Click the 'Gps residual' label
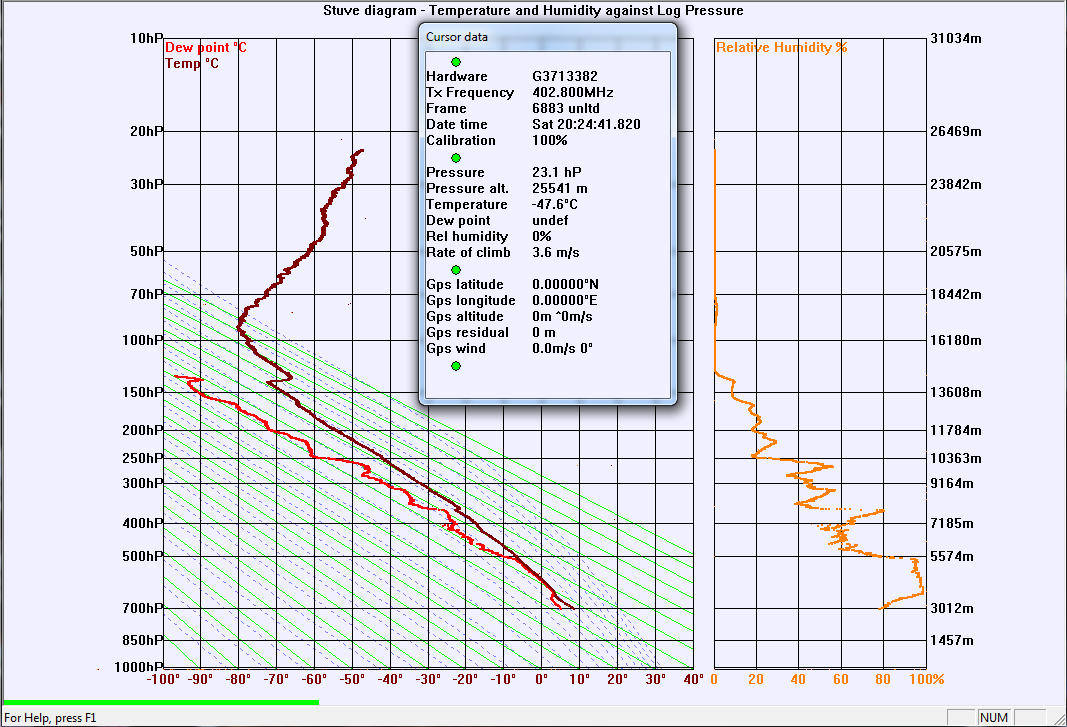The width and height of the screenshot is (1067, 727). (x=467, y=332)
